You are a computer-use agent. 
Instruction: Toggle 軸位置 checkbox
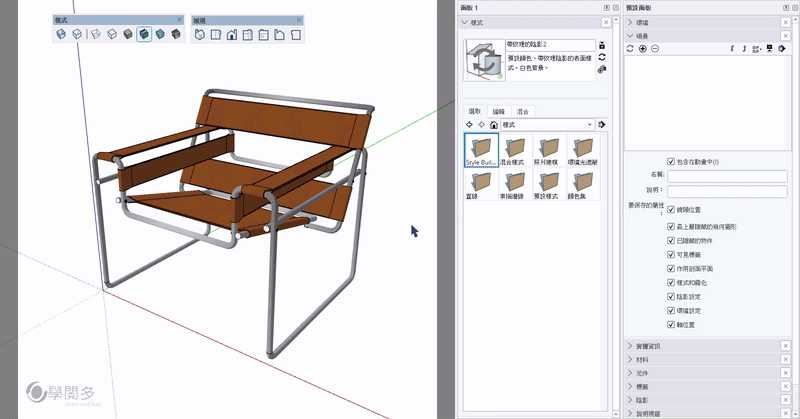pyautogui.click(x=671, y=325)
